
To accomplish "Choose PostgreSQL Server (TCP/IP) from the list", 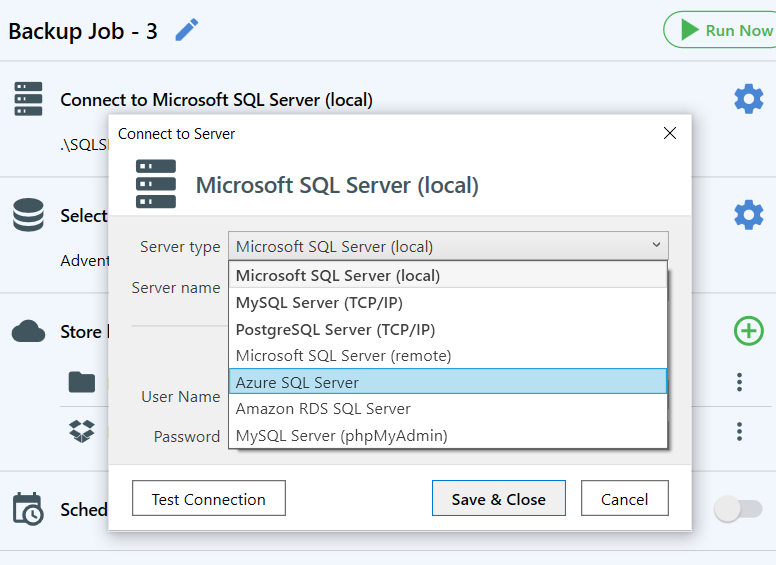I will (x=448, y=329).
